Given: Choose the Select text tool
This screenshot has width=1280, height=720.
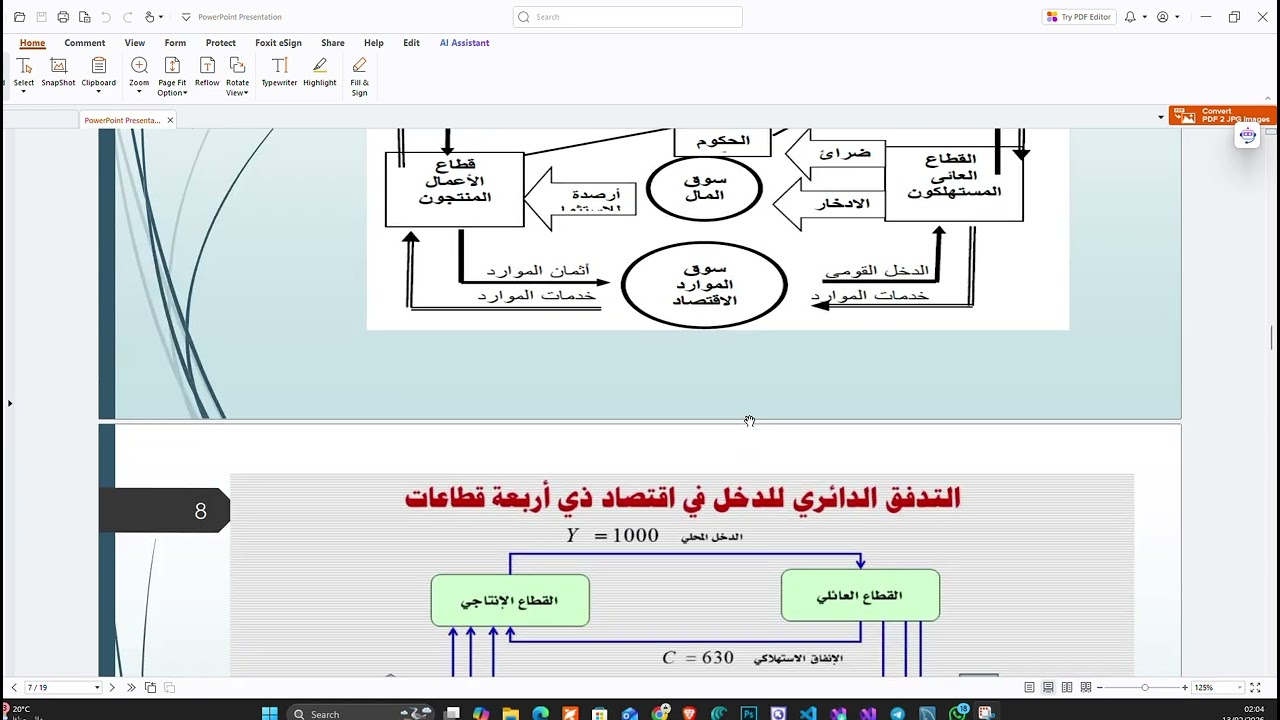Looking at the screenshot, I should (23, 74).
